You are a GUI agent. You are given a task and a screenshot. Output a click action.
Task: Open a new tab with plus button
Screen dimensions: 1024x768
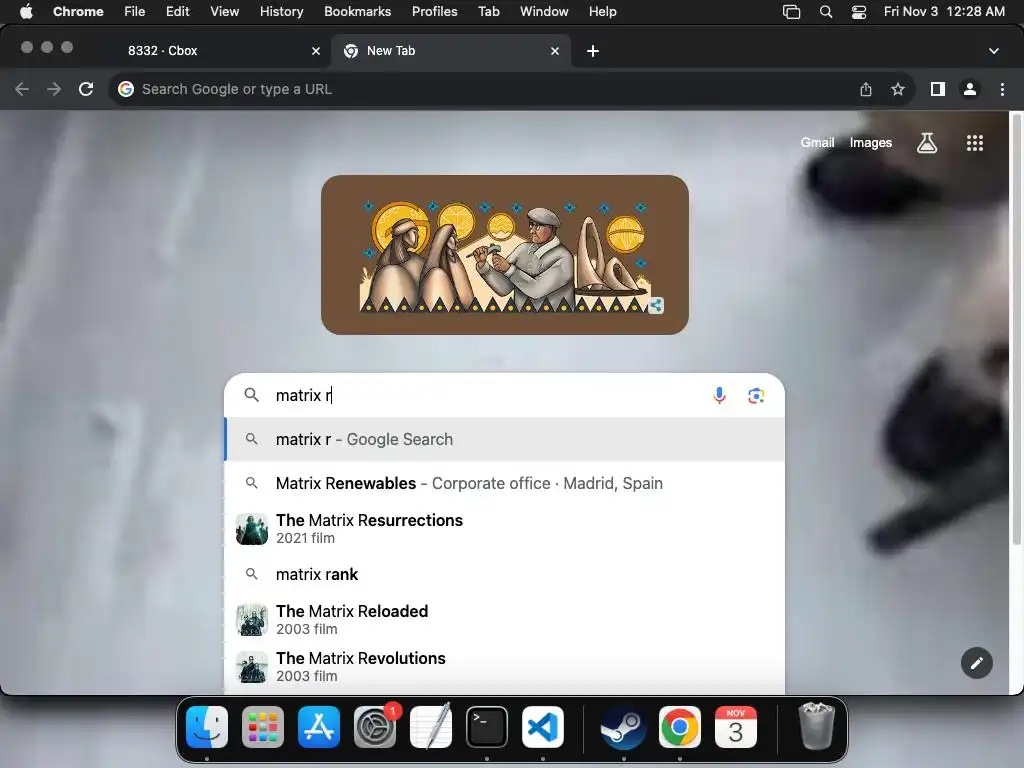click(593, 51)
